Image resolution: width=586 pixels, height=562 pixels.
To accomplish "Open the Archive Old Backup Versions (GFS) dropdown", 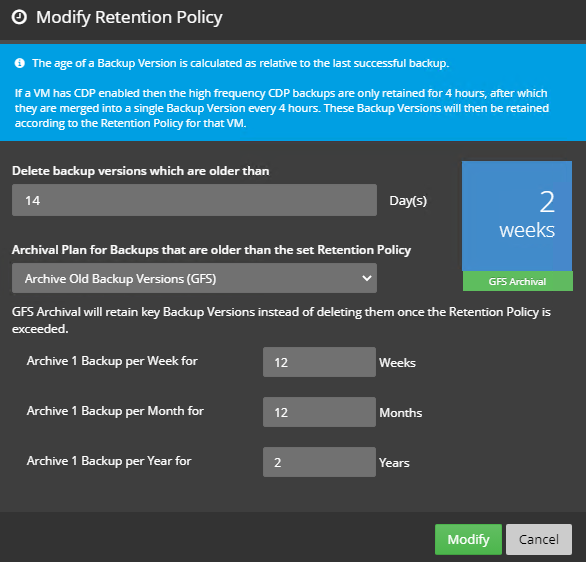I will click(x=194, y=278).
